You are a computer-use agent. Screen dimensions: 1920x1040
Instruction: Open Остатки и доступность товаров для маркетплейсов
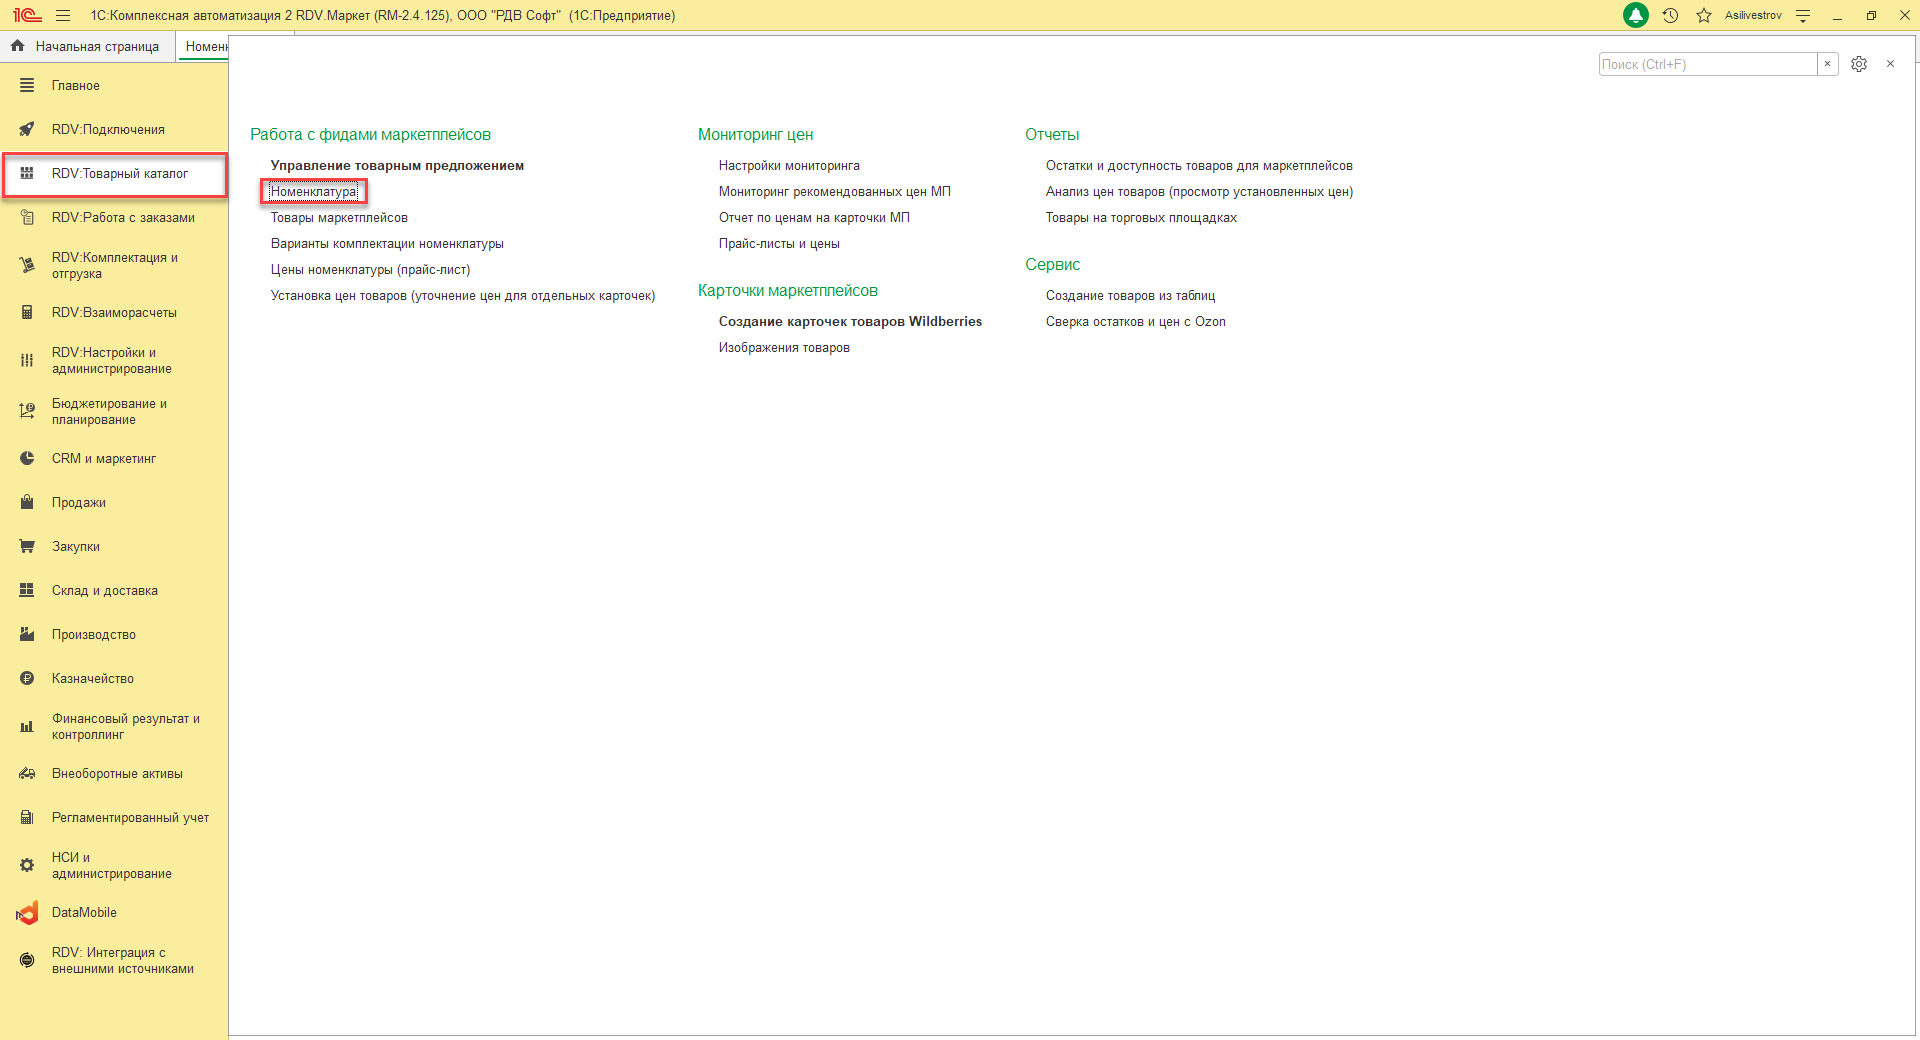pos(1199,166)
